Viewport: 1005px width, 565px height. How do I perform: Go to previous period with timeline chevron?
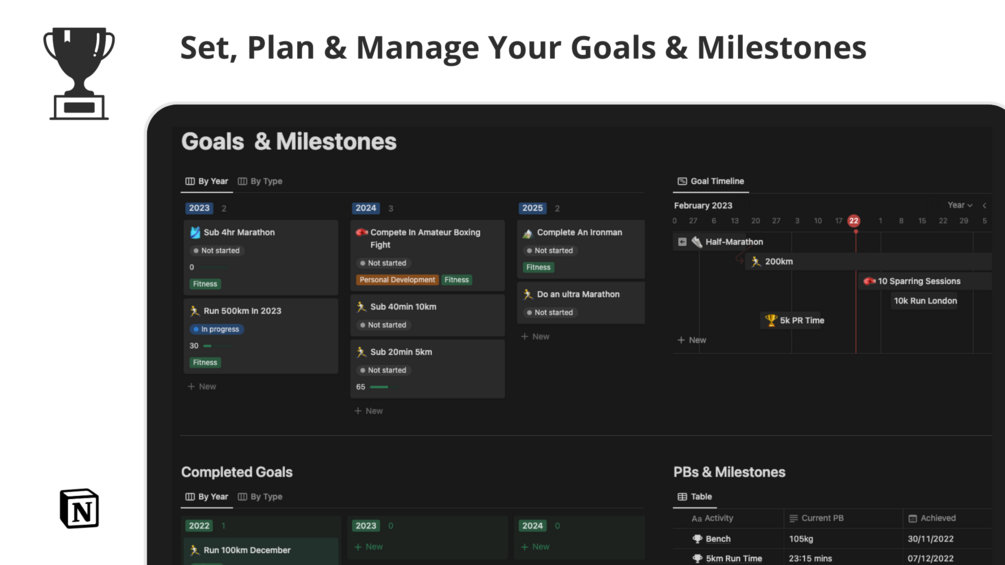[984, 205]
